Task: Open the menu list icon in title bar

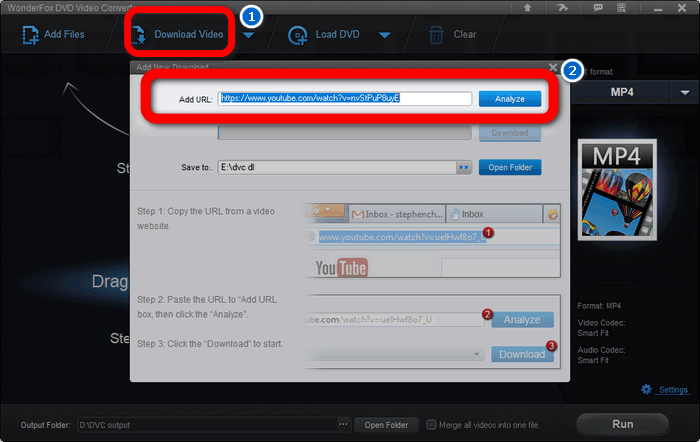Action: 621,8
